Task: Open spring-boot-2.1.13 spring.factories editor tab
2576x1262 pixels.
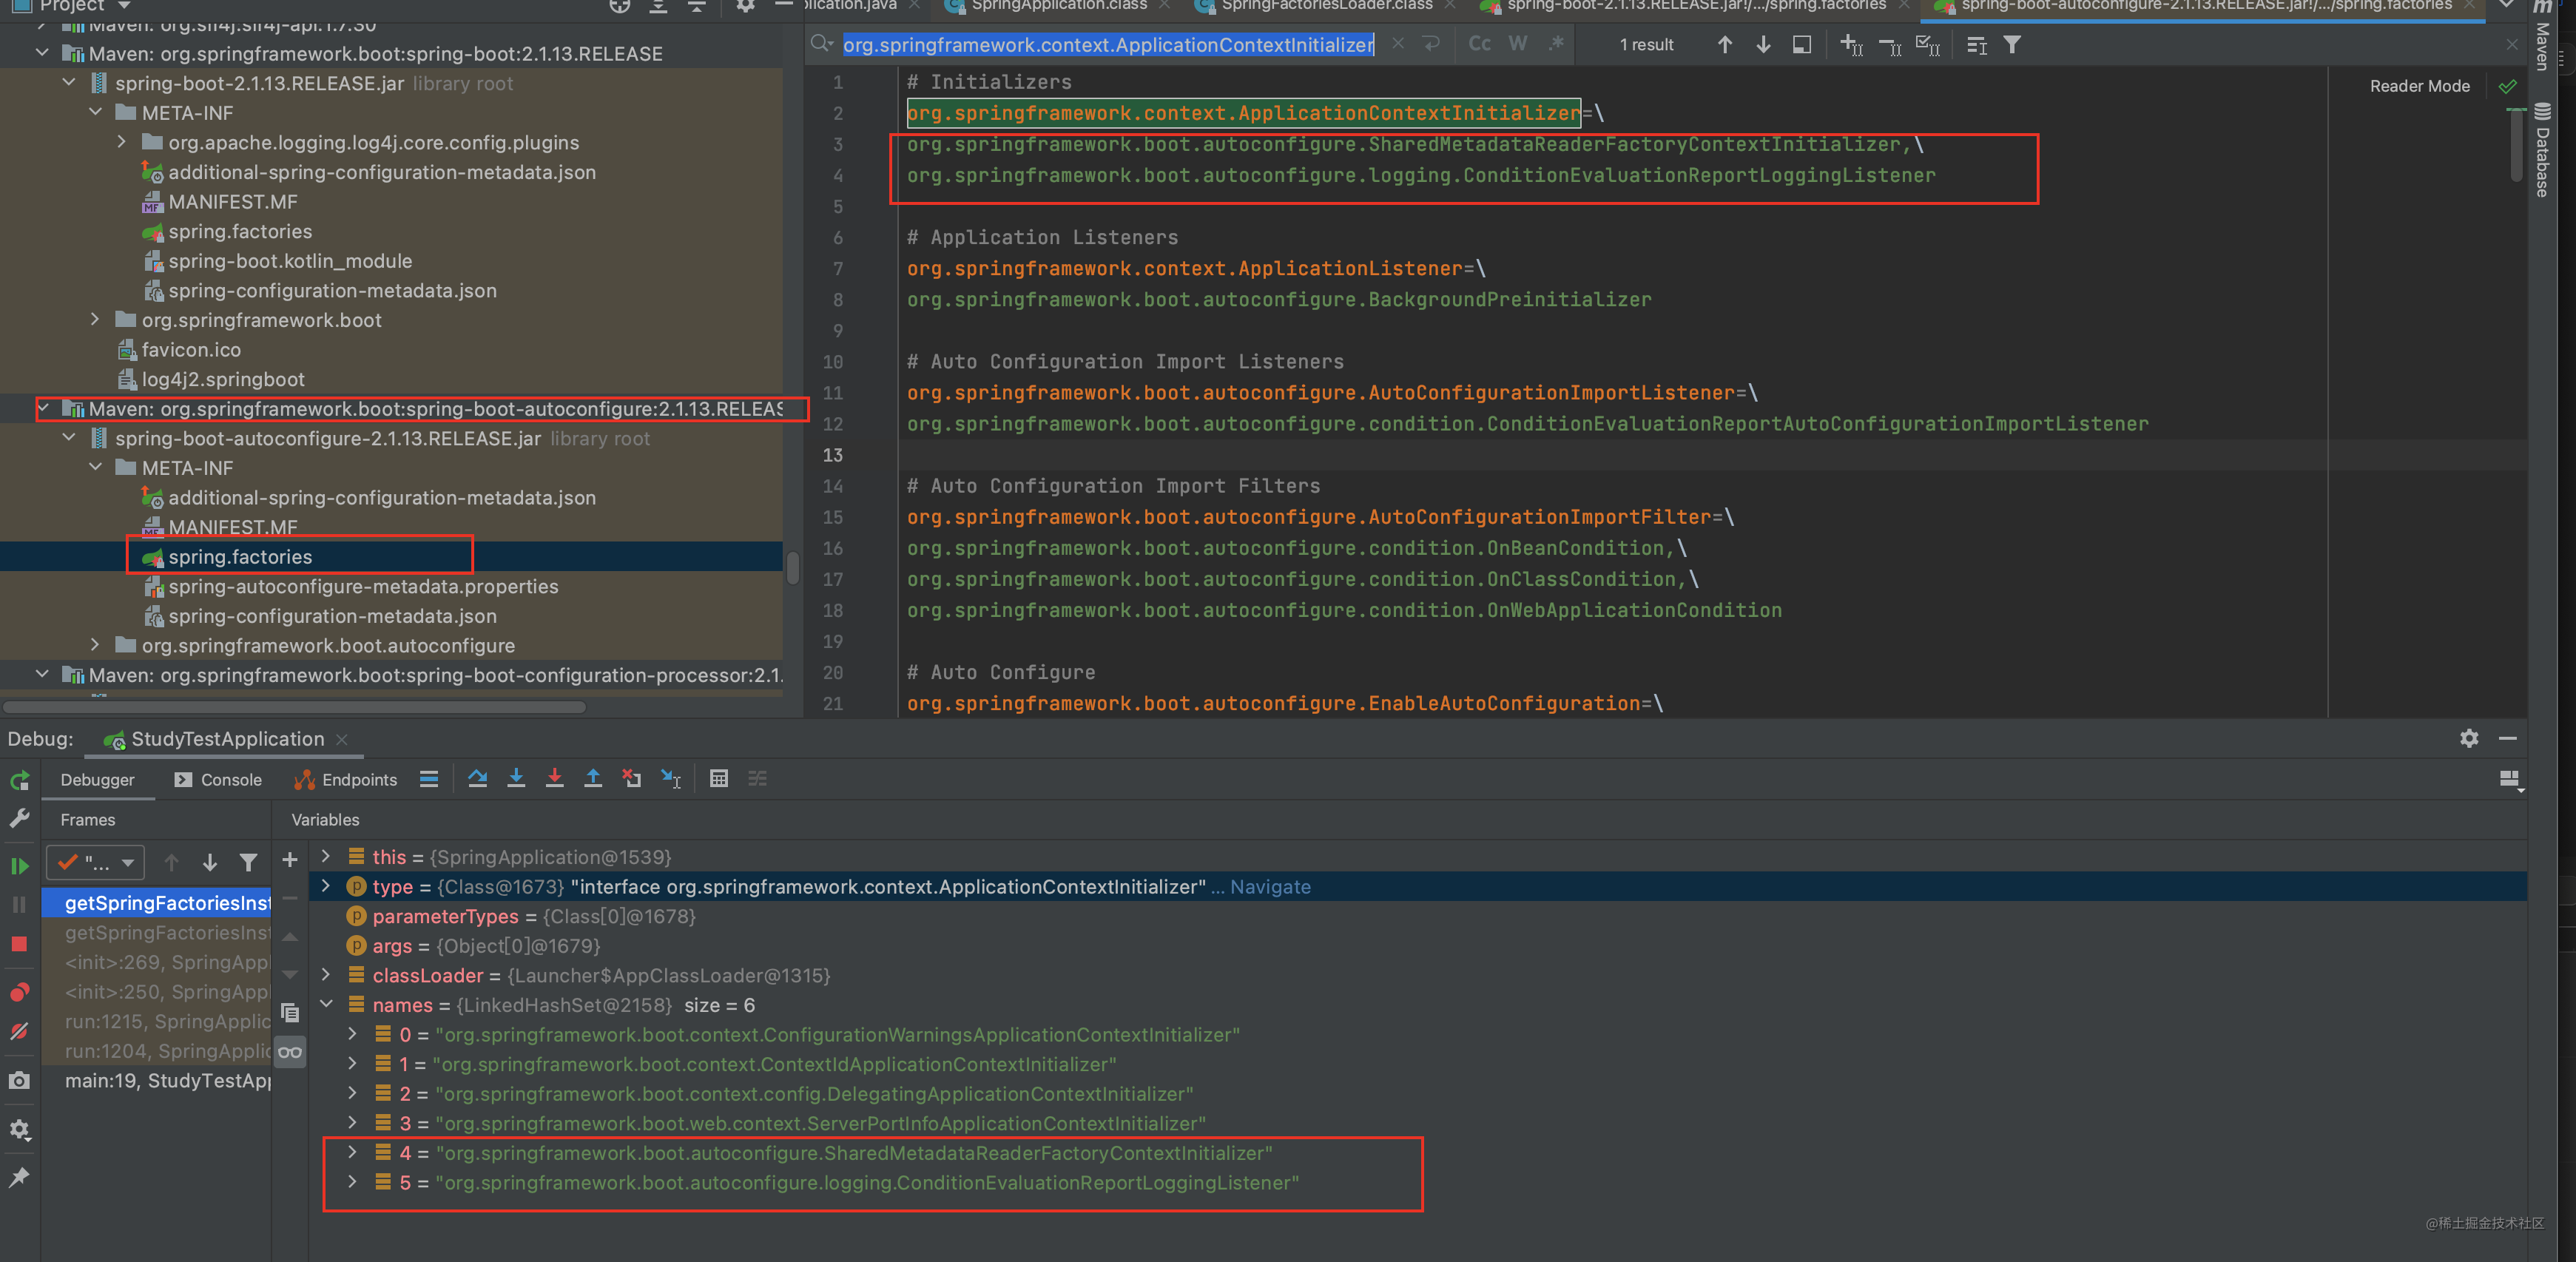Action: [1695, 6]
